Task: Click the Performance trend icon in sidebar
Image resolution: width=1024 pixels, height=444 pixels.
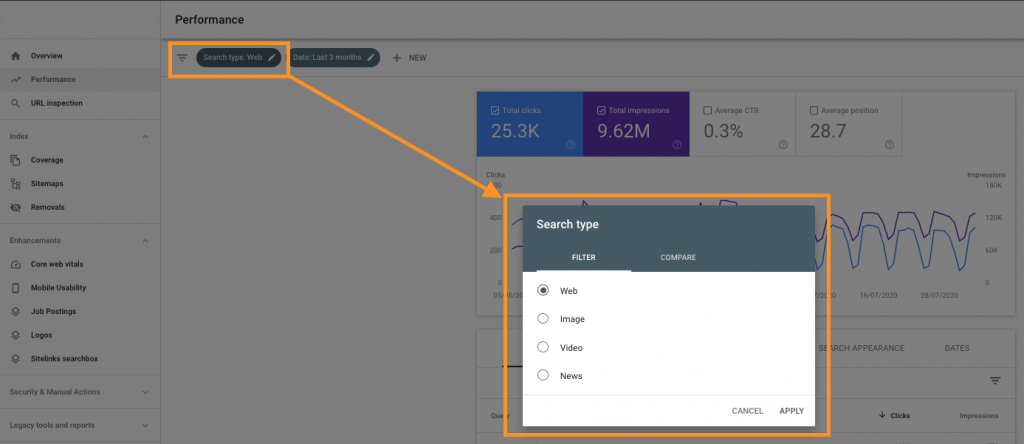Action: point(16,80)
